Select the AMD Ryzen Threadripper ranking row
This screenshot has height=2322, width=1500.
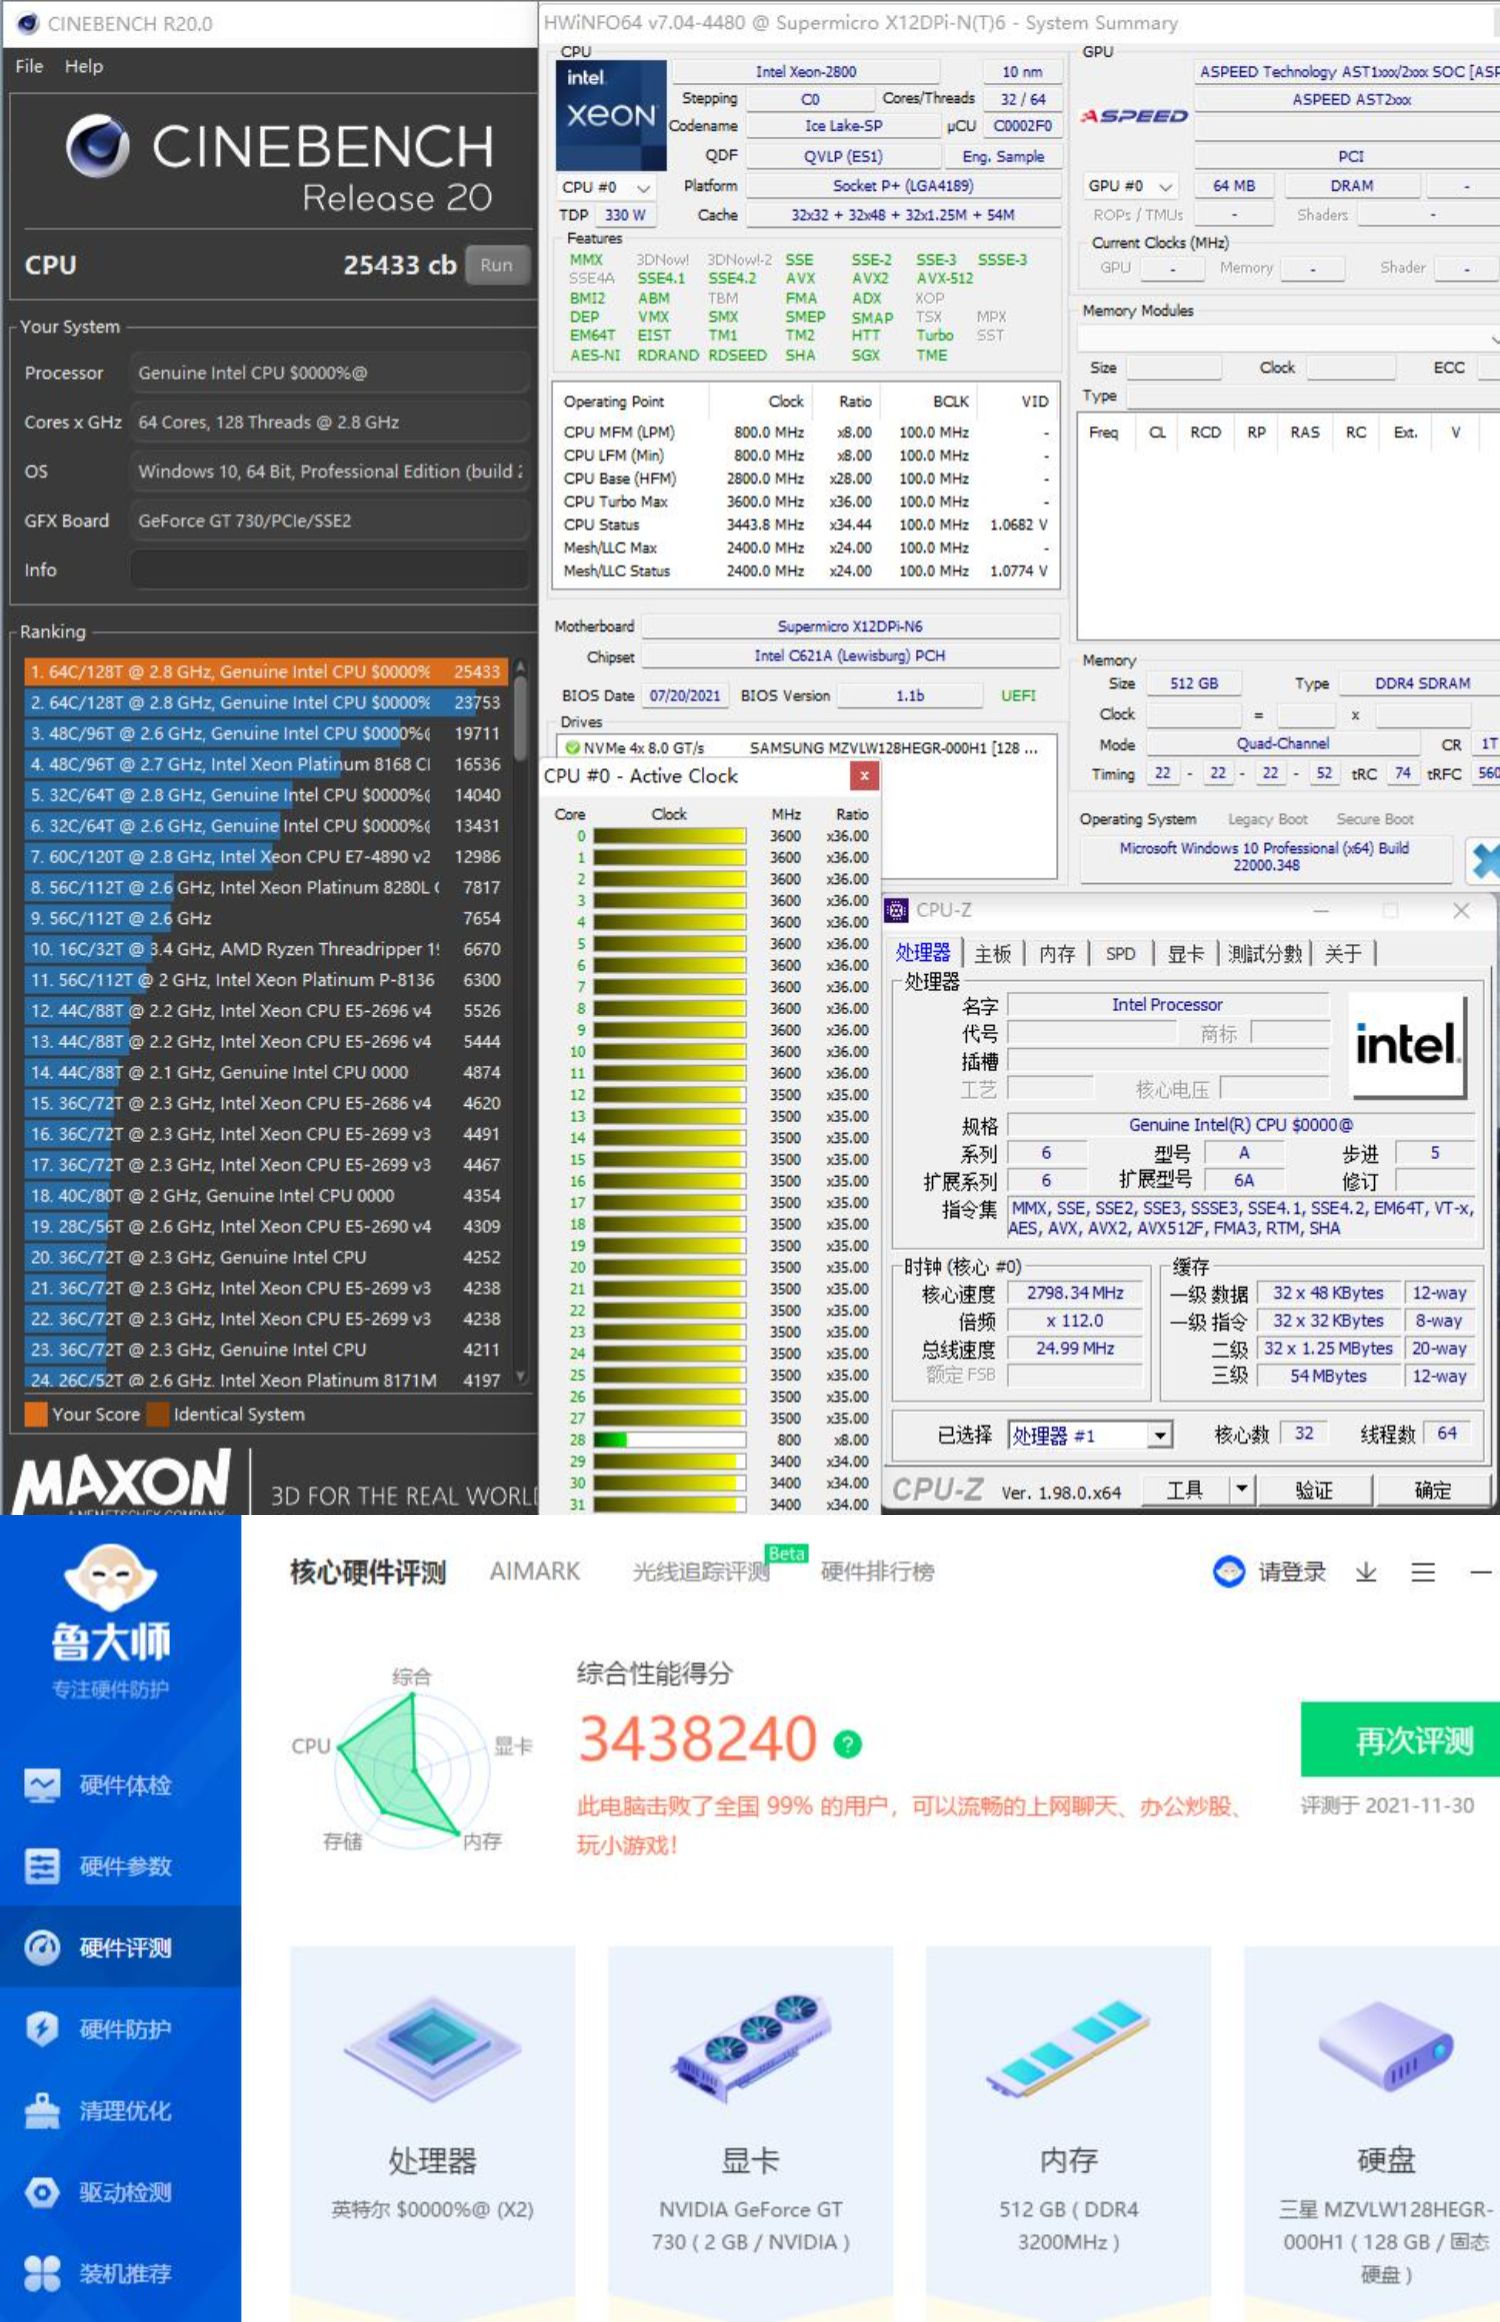(x=266, y=949)
